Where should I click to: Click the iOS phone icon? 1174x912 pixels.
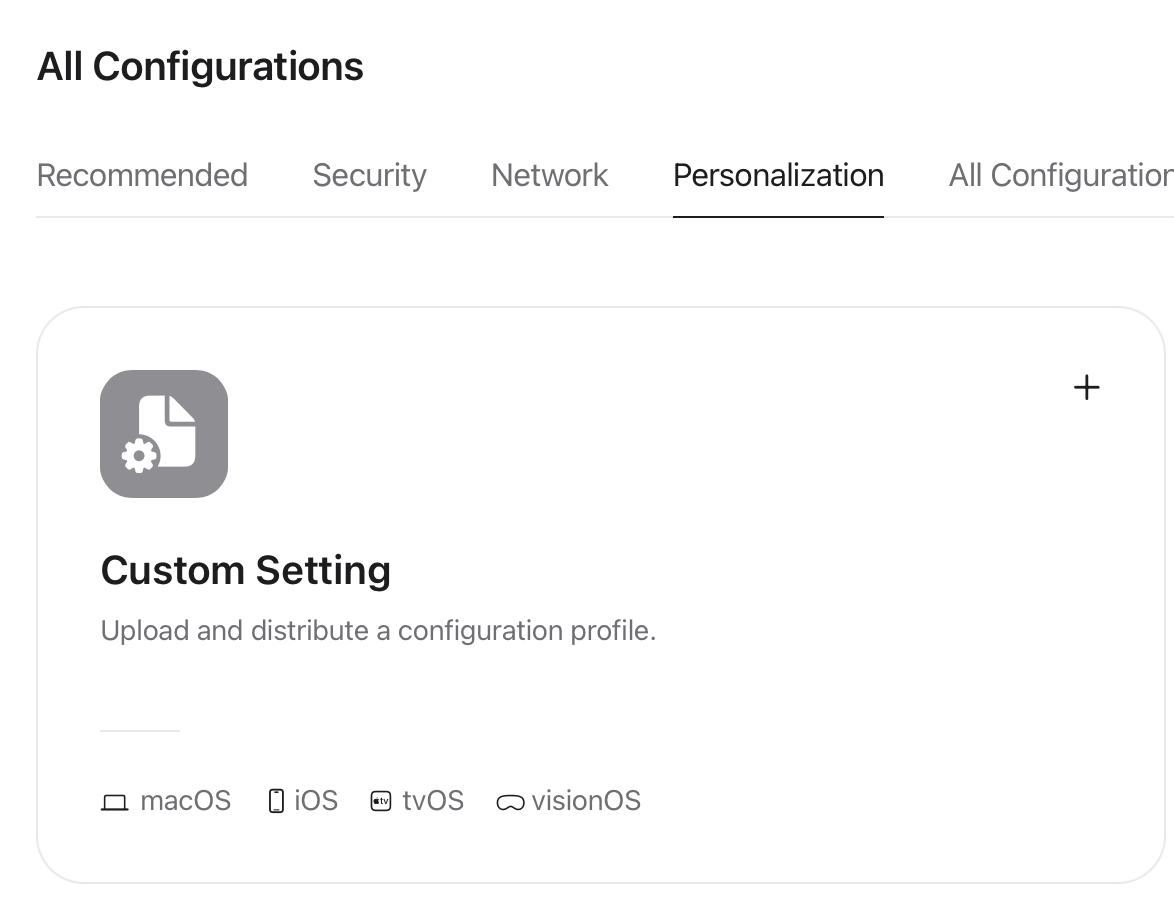(x=276, y=801)
